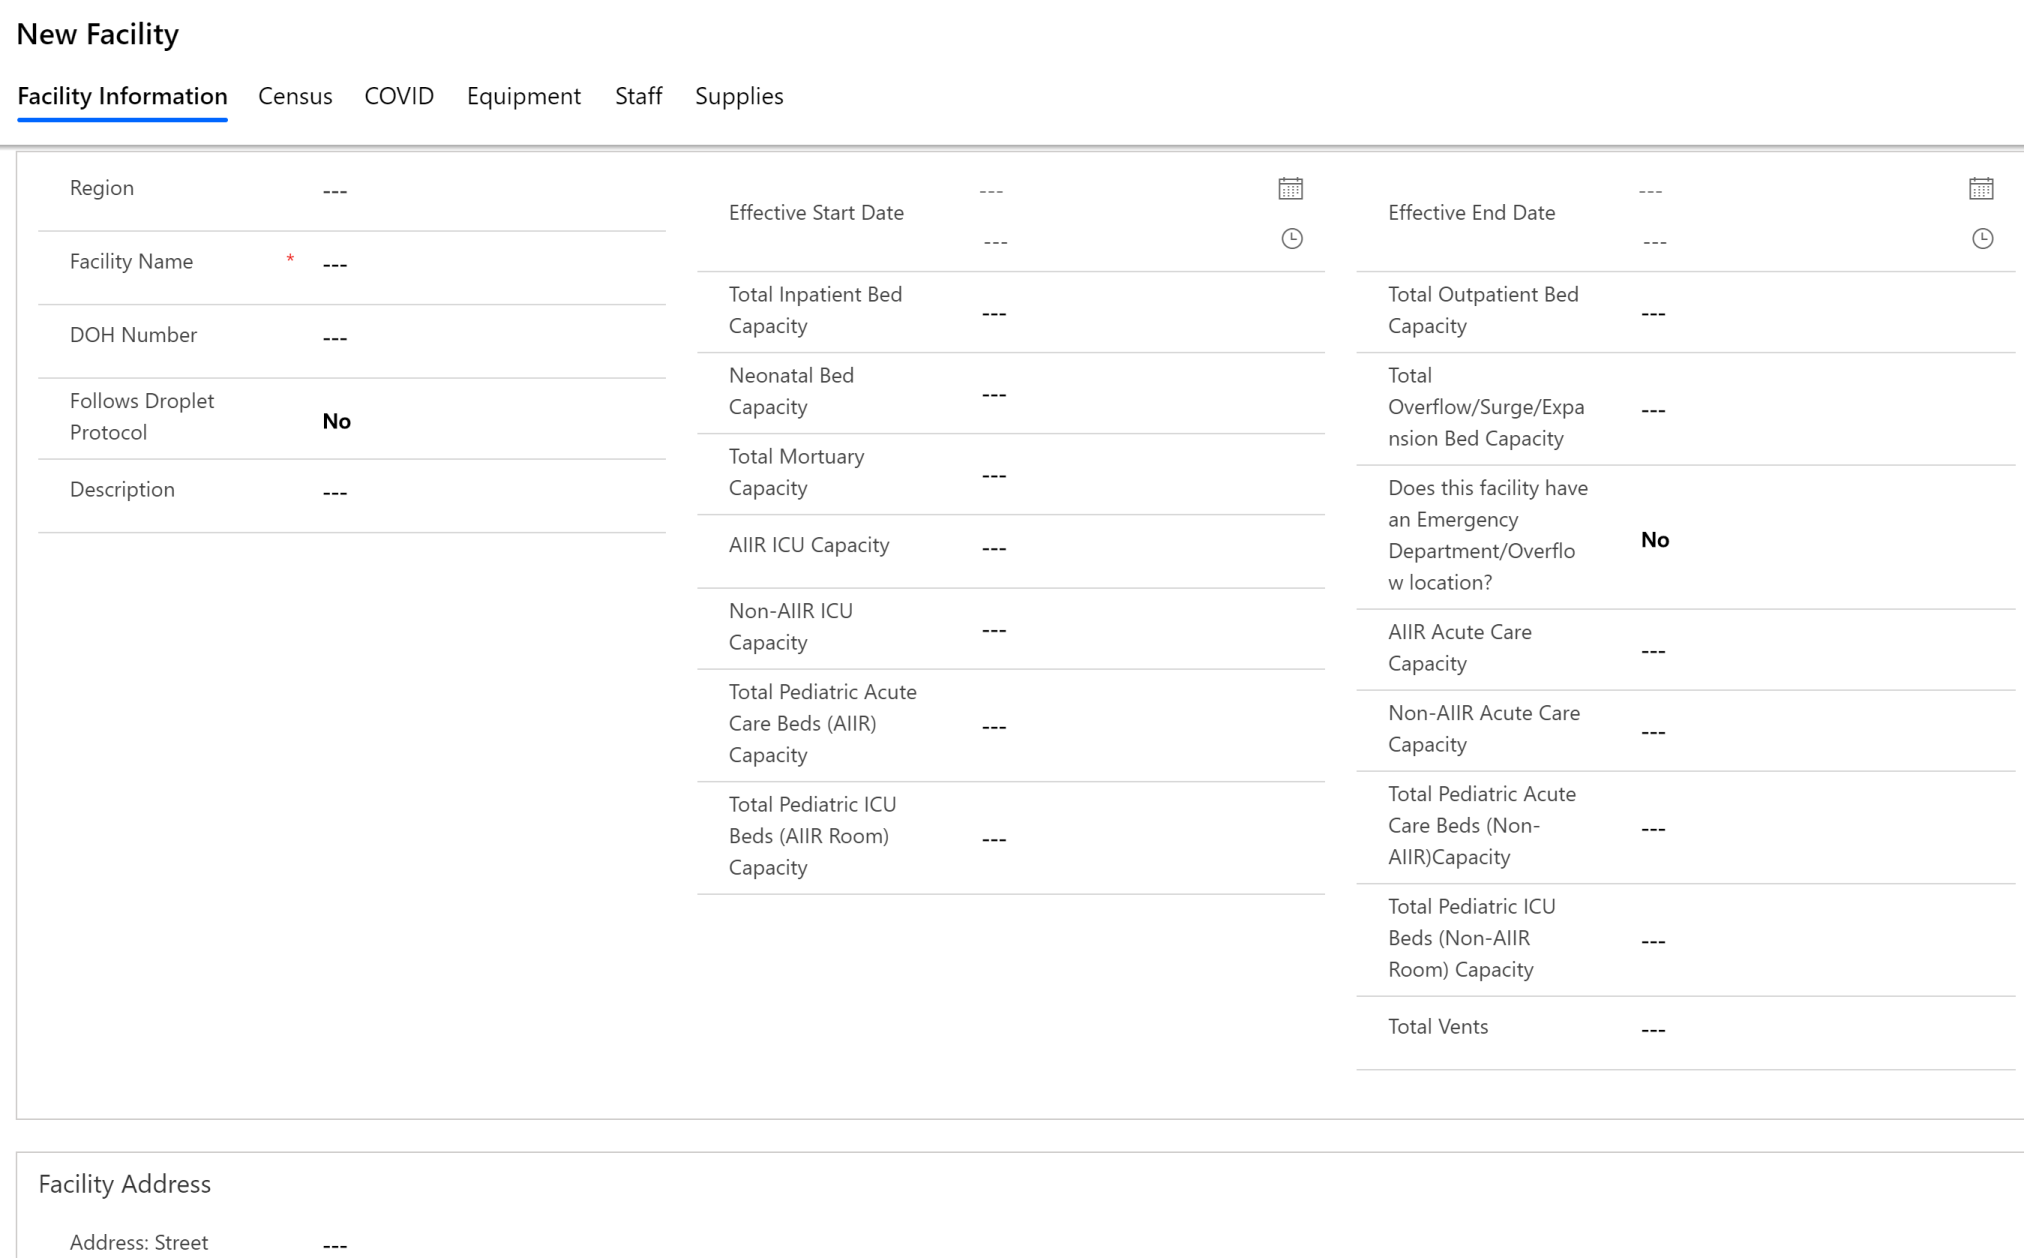Click the Supplies tab
2024x1258 pixels.
(739, 96)
